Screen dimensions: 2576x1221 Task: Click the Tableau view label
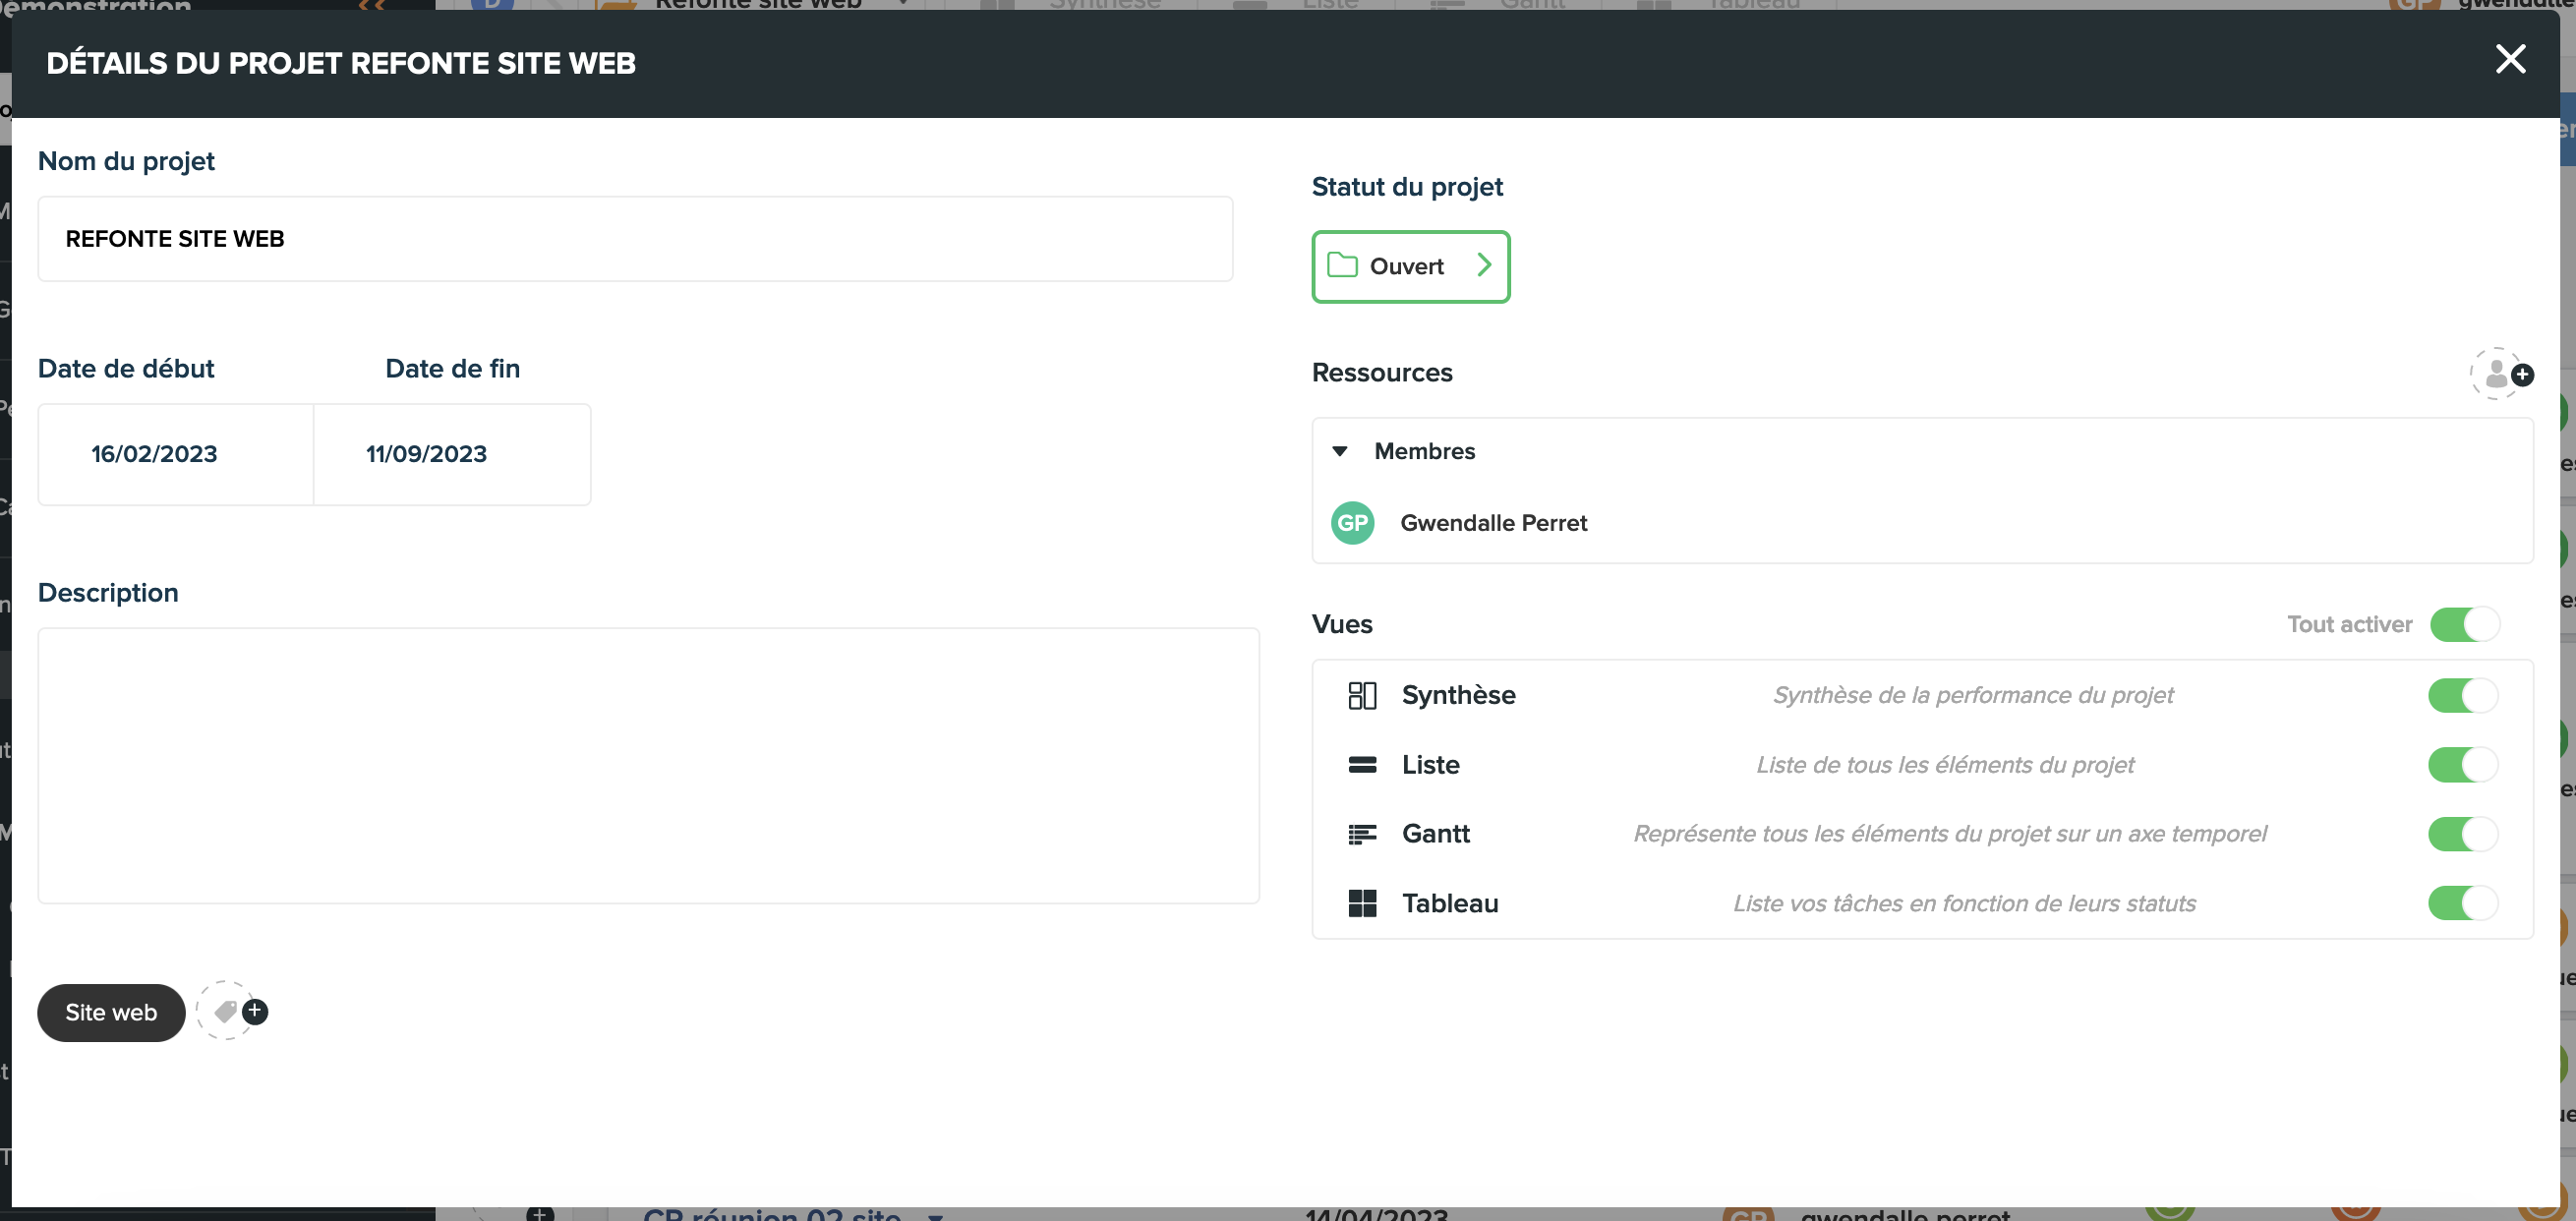(1450, 903)
